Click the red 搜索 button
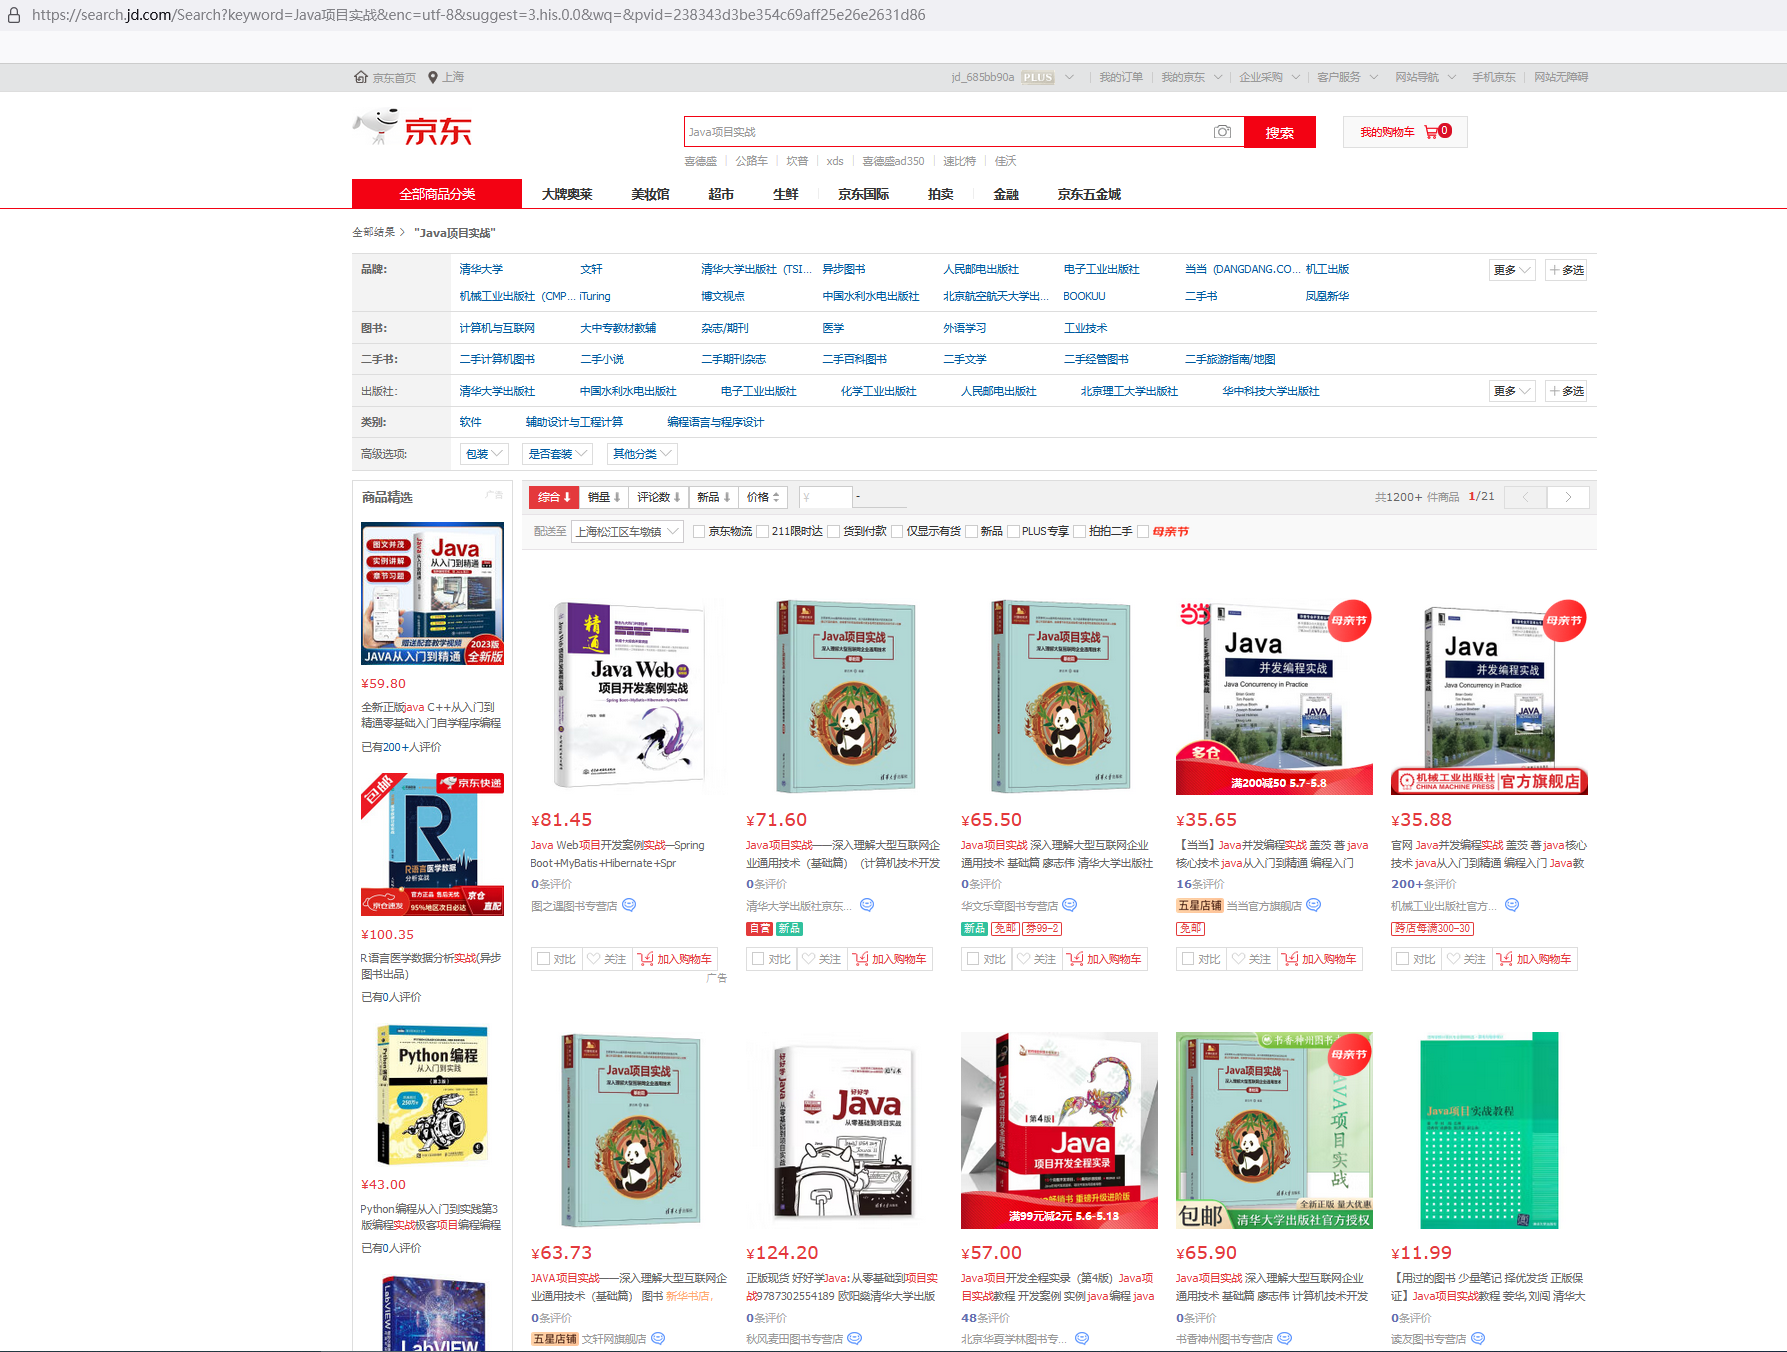Viewport: 1787px width, 1352px height. coord(1279,132)
